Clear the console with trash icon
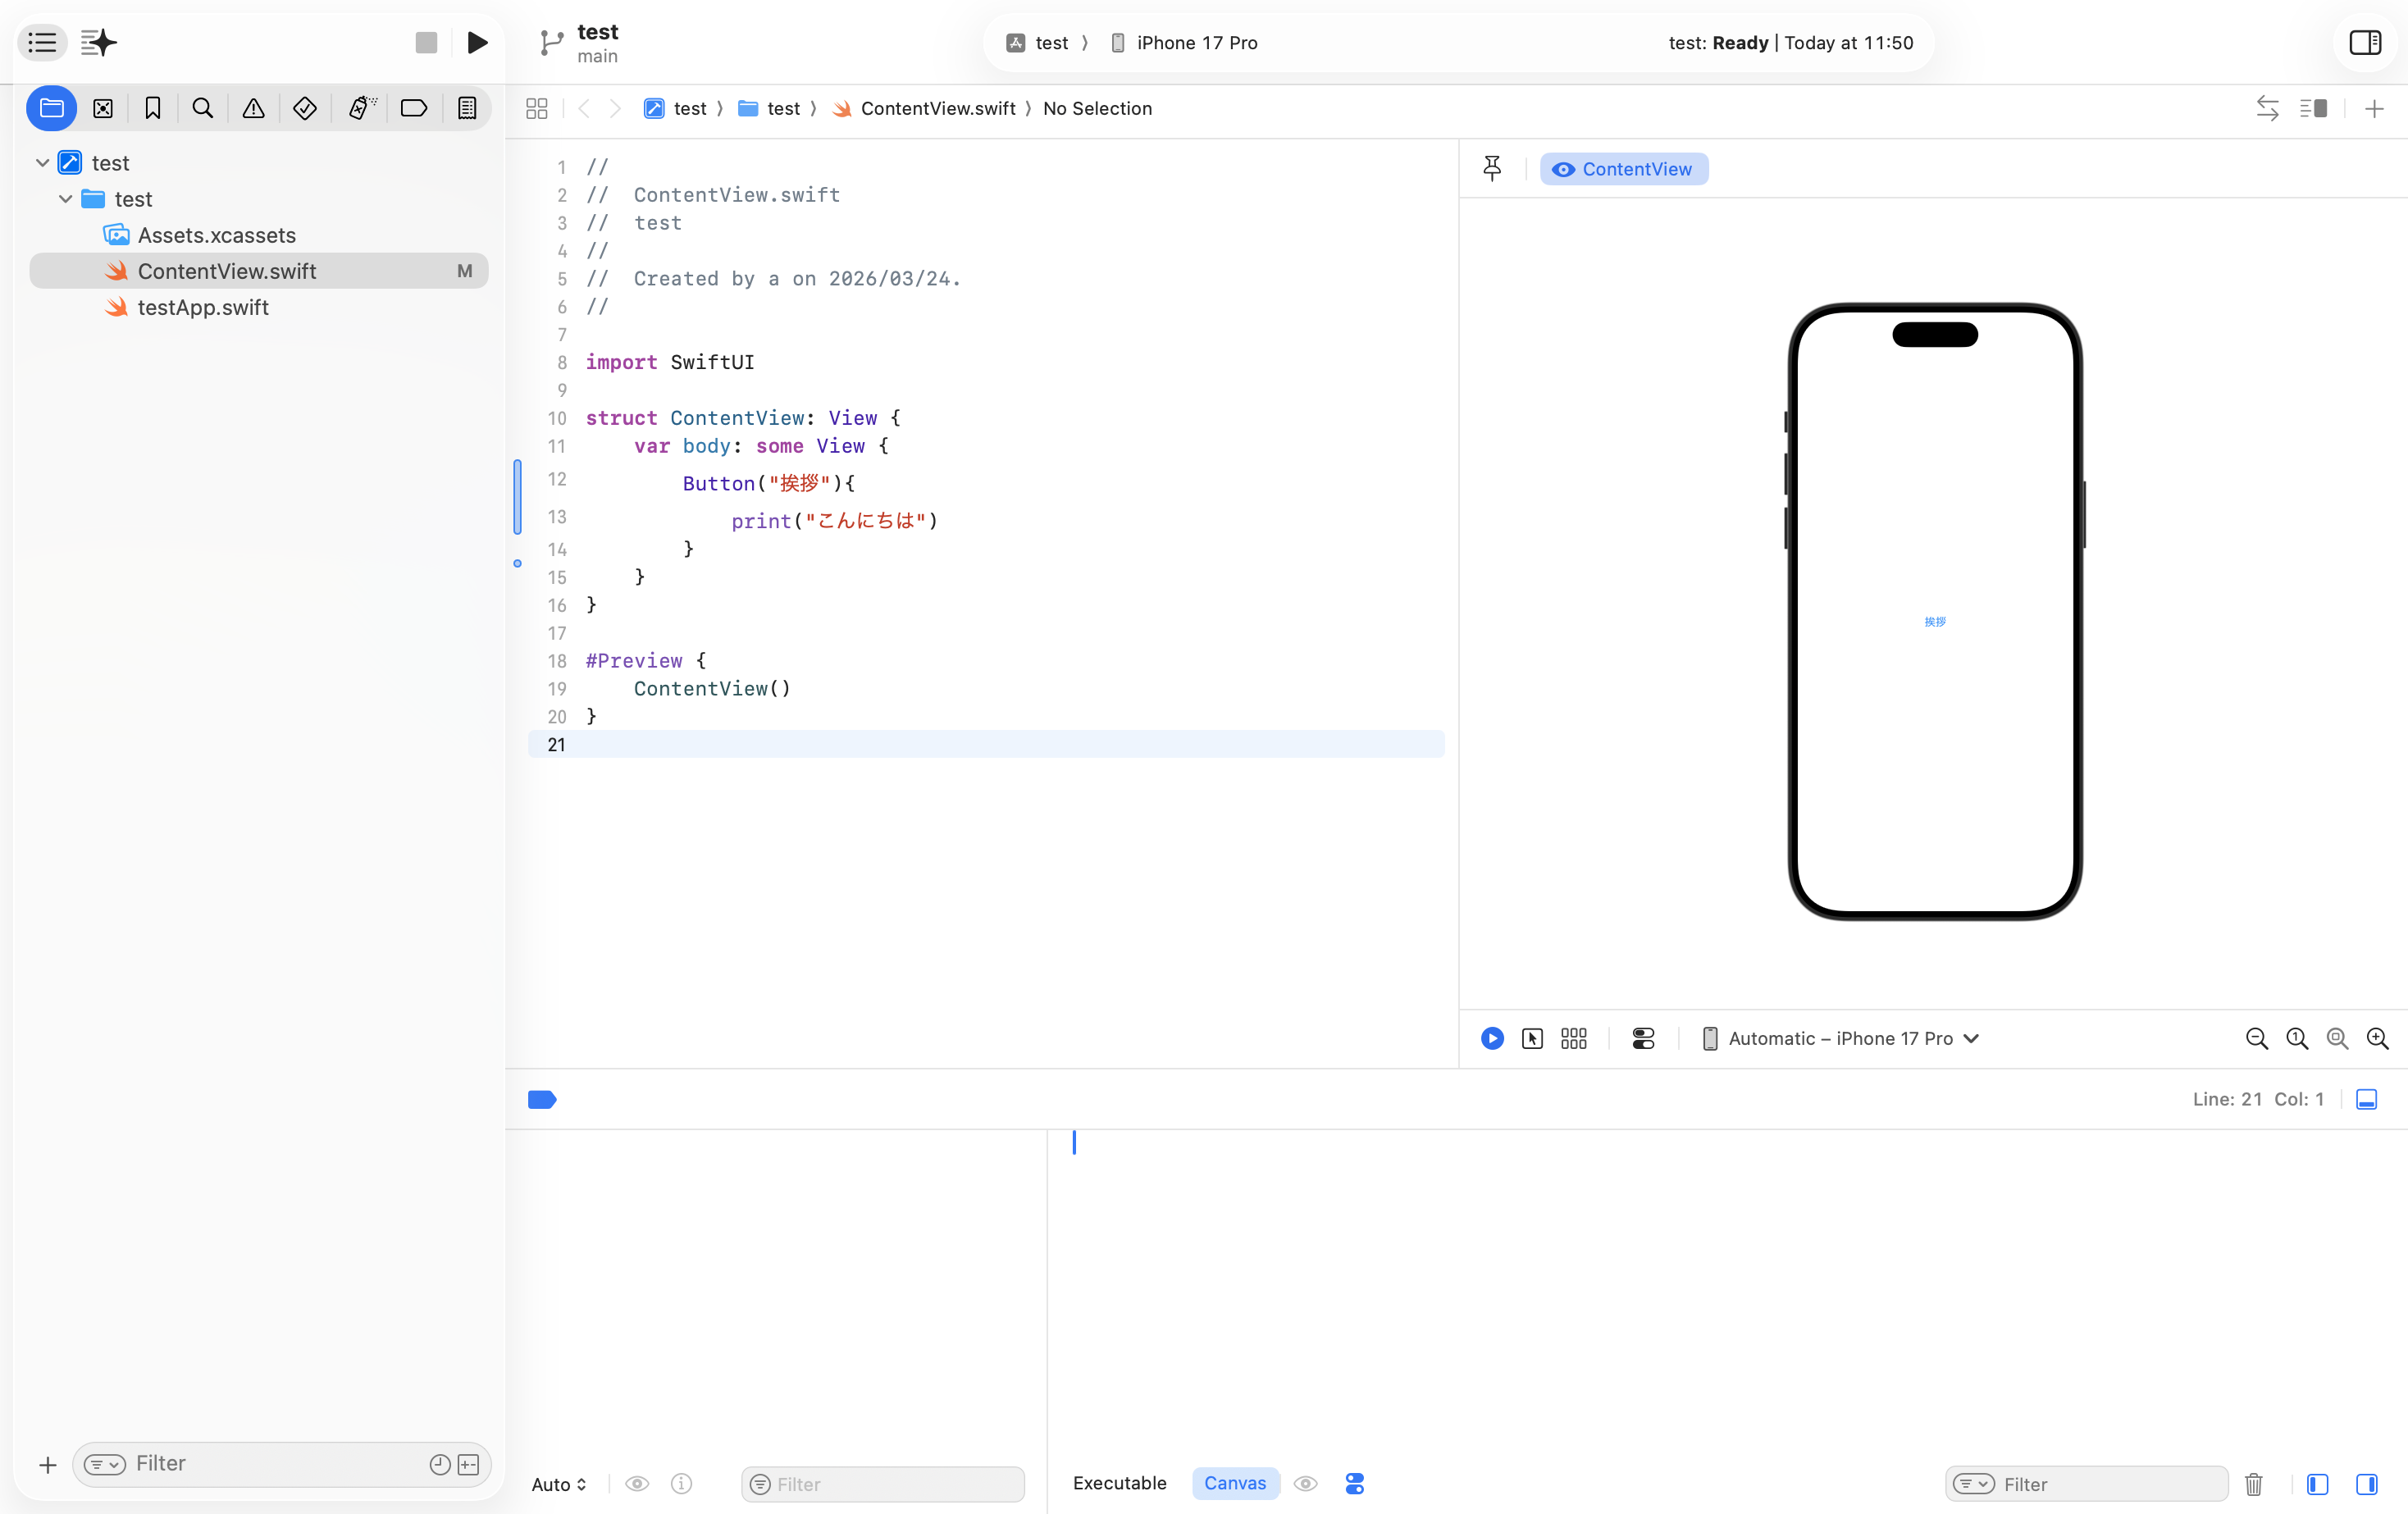This screenshot has height=1514, width=2408. (x=2253, y=1484)
